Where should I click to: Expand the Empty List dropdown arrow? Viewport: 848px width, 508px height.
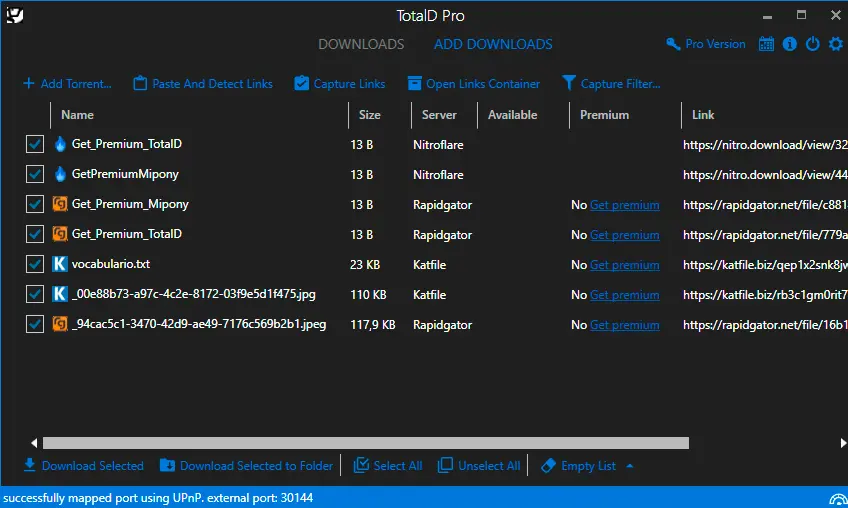coord(630,466)
